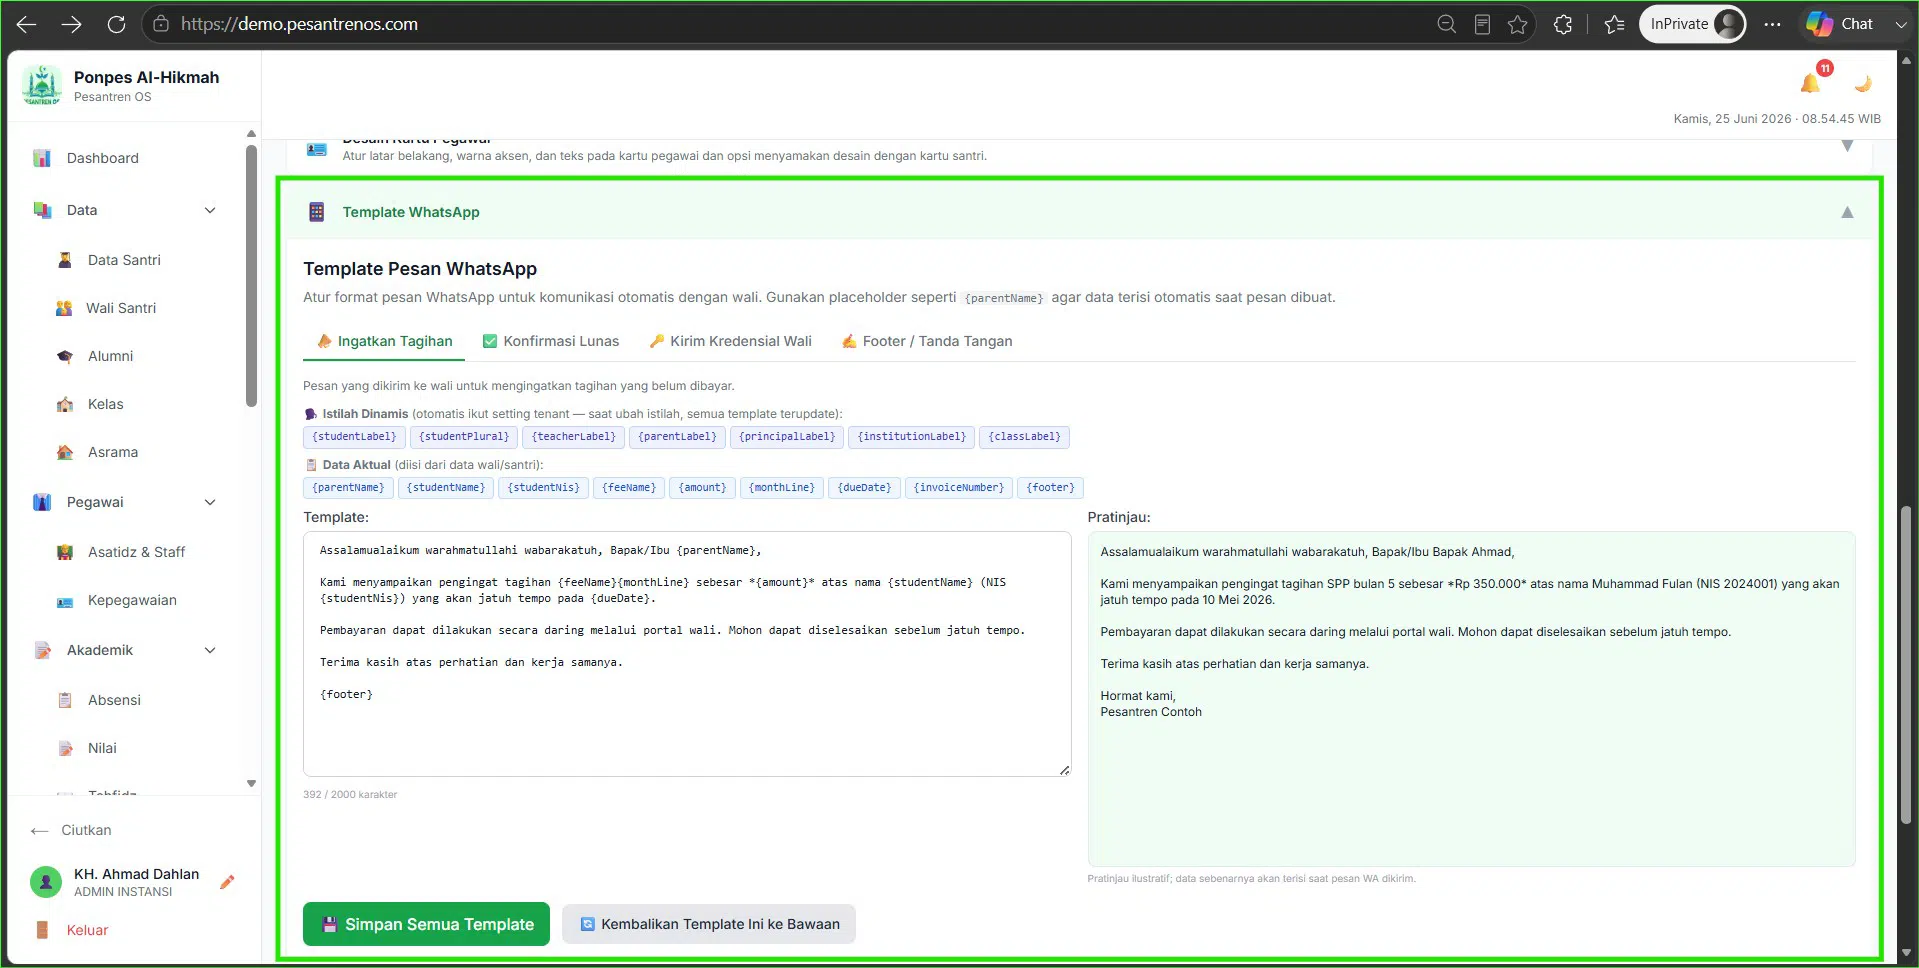Insert the {dueDate} placeholder

[864, 488]
